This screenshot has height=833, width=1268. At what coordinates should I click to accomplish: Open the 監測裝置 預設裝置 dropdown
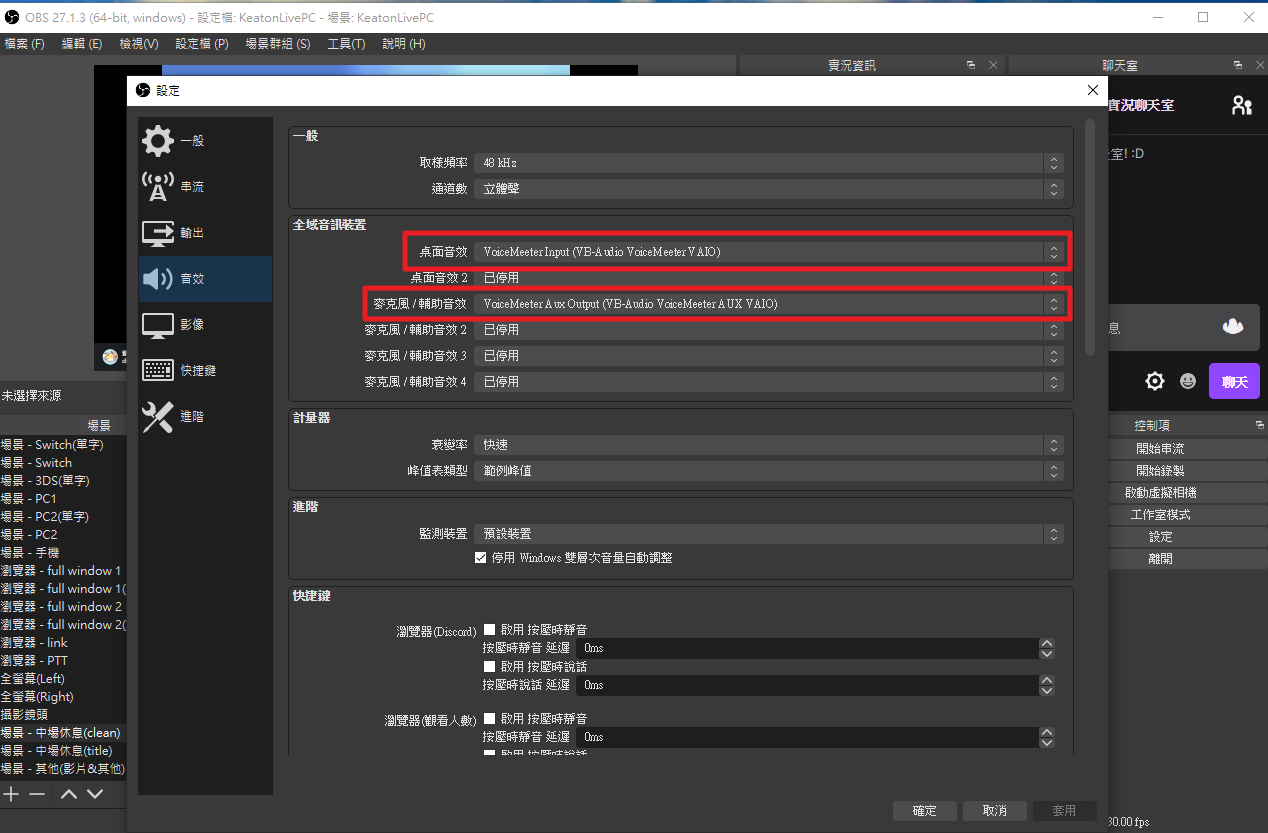point(768,534)
